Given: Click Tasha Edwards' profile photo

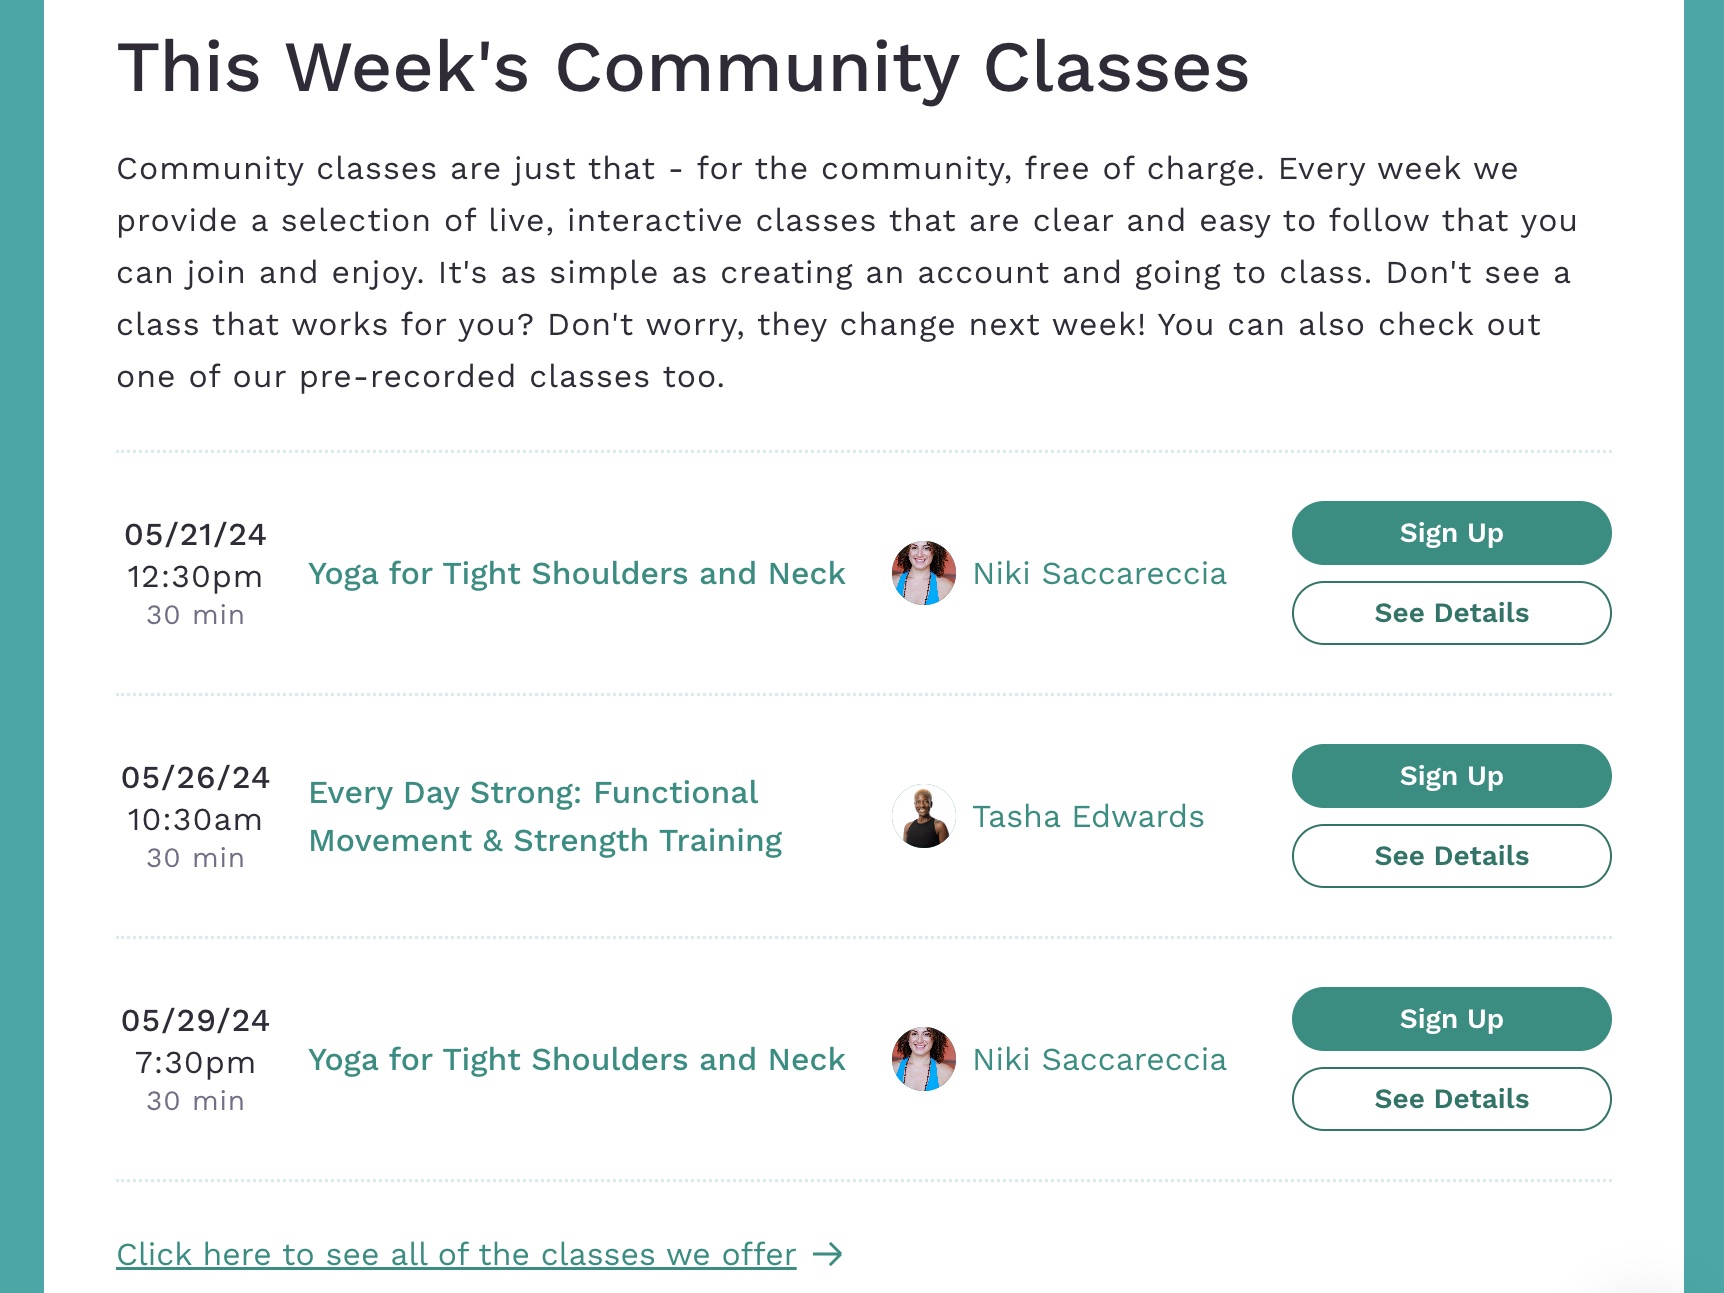Looking at the screenshot, I should tap(923, 817).
